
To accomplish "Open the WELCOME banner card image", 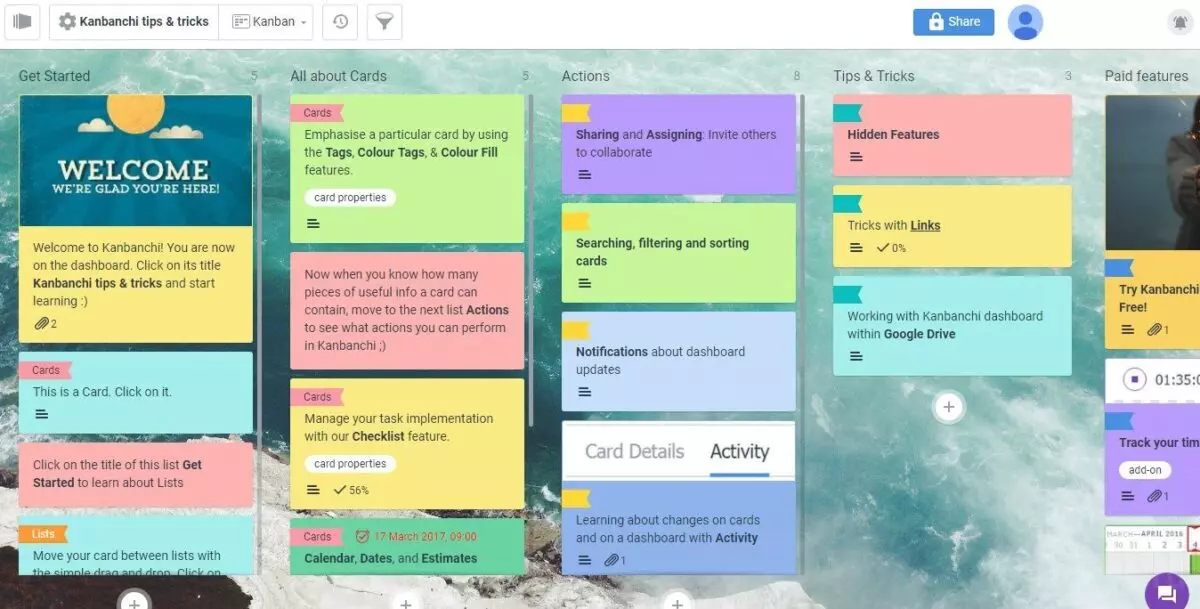I will [x=136, y=161].
